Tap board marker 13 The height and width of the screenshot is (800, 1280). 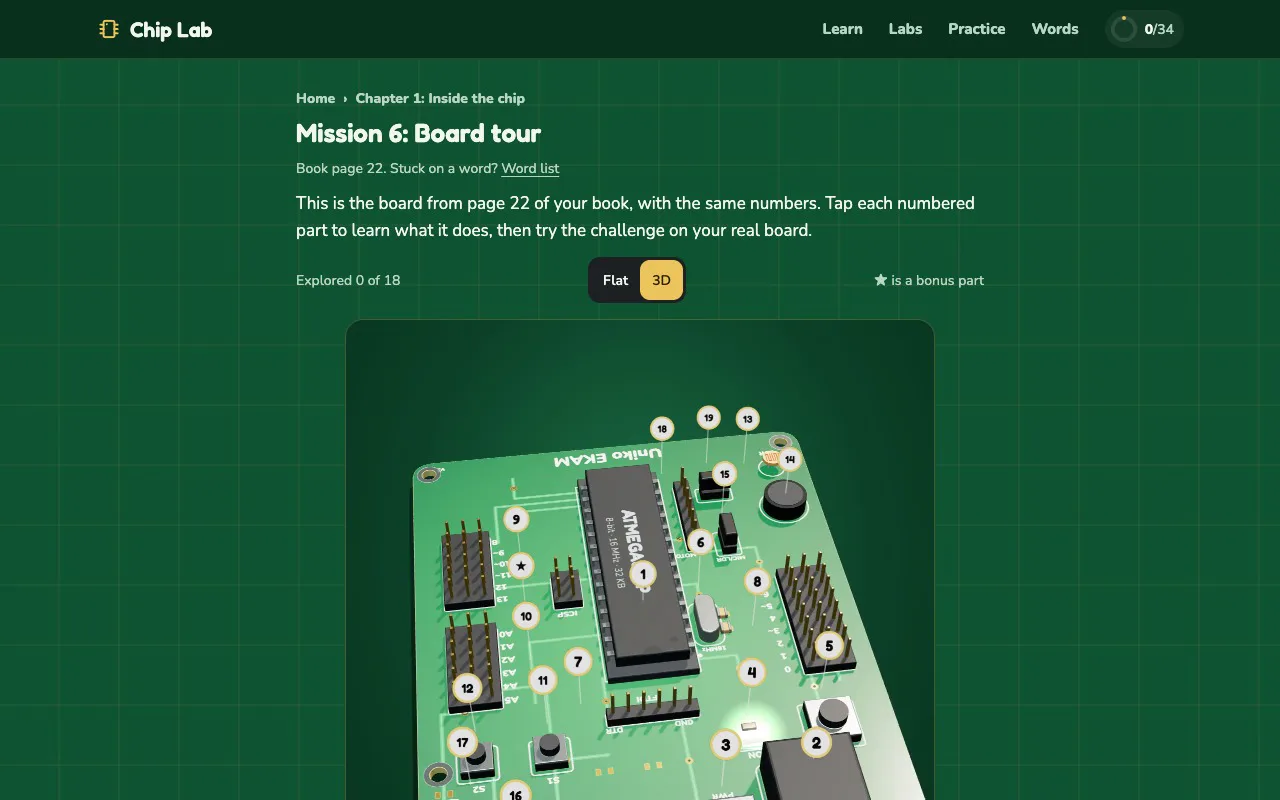(747, 419)
